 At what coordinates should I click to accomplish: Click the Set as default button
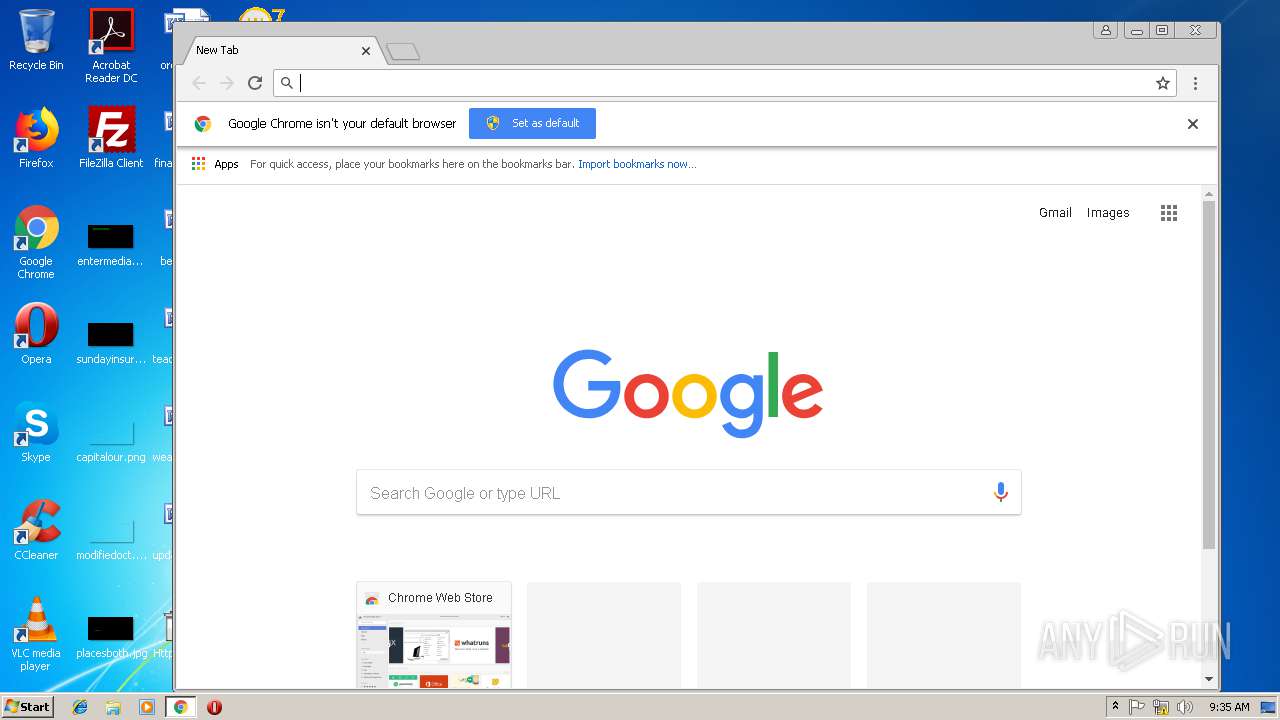532,123
